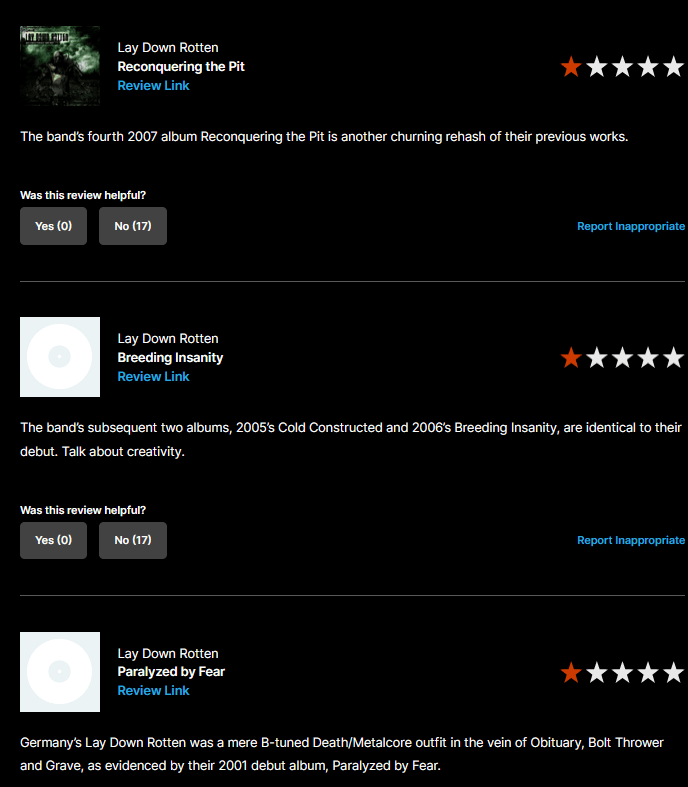This screenshot has height=787, width=688.
Task: Click first star on Reconquering the Pit rating
Action: point(571,67)
